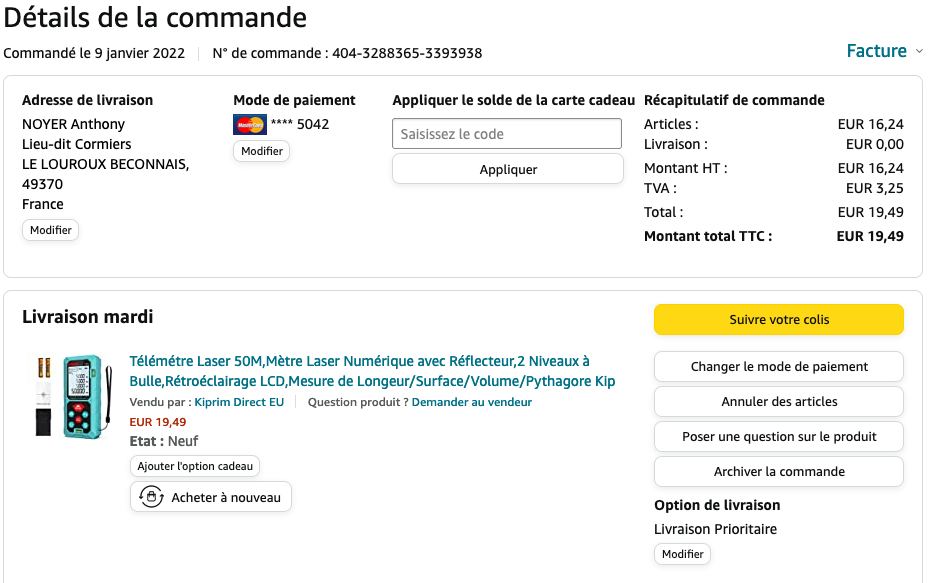Image resolution: width=930 pixels, height=583 pixels.
Task: Modify the Livraison Prioritaire delivery option
Action: click(x=682, y=554)
